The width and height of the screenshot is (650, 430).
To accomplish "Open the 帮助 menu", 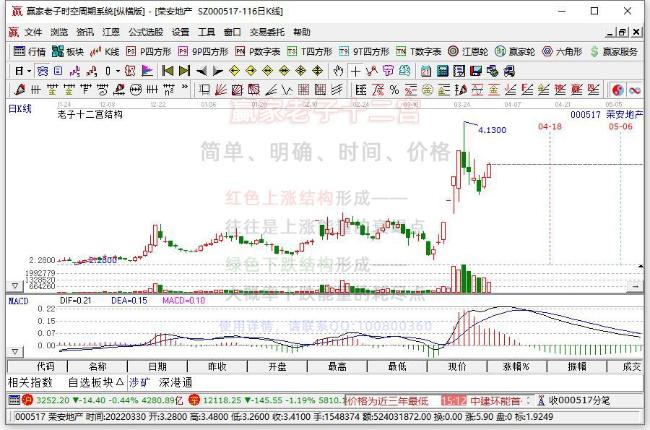I will (x=302, y=32).
